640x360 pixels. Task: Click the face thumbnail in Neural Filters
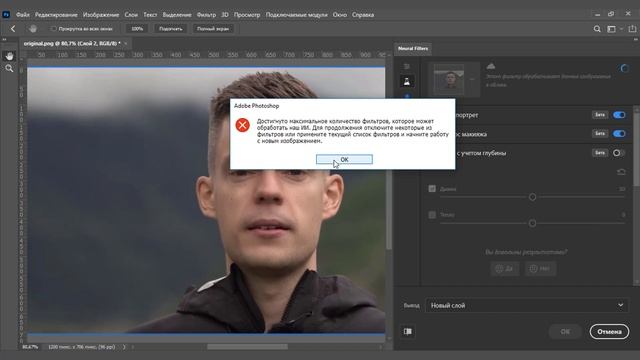(x=449, y=79)
